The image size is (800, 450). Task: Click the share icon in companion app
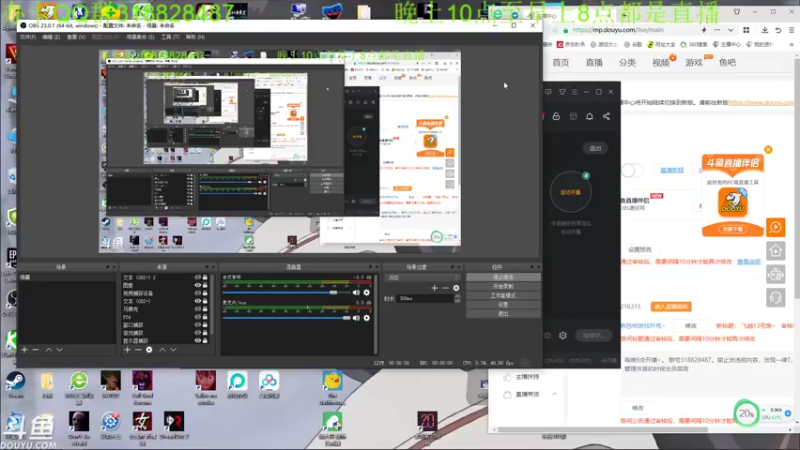(x=606, y=116)
